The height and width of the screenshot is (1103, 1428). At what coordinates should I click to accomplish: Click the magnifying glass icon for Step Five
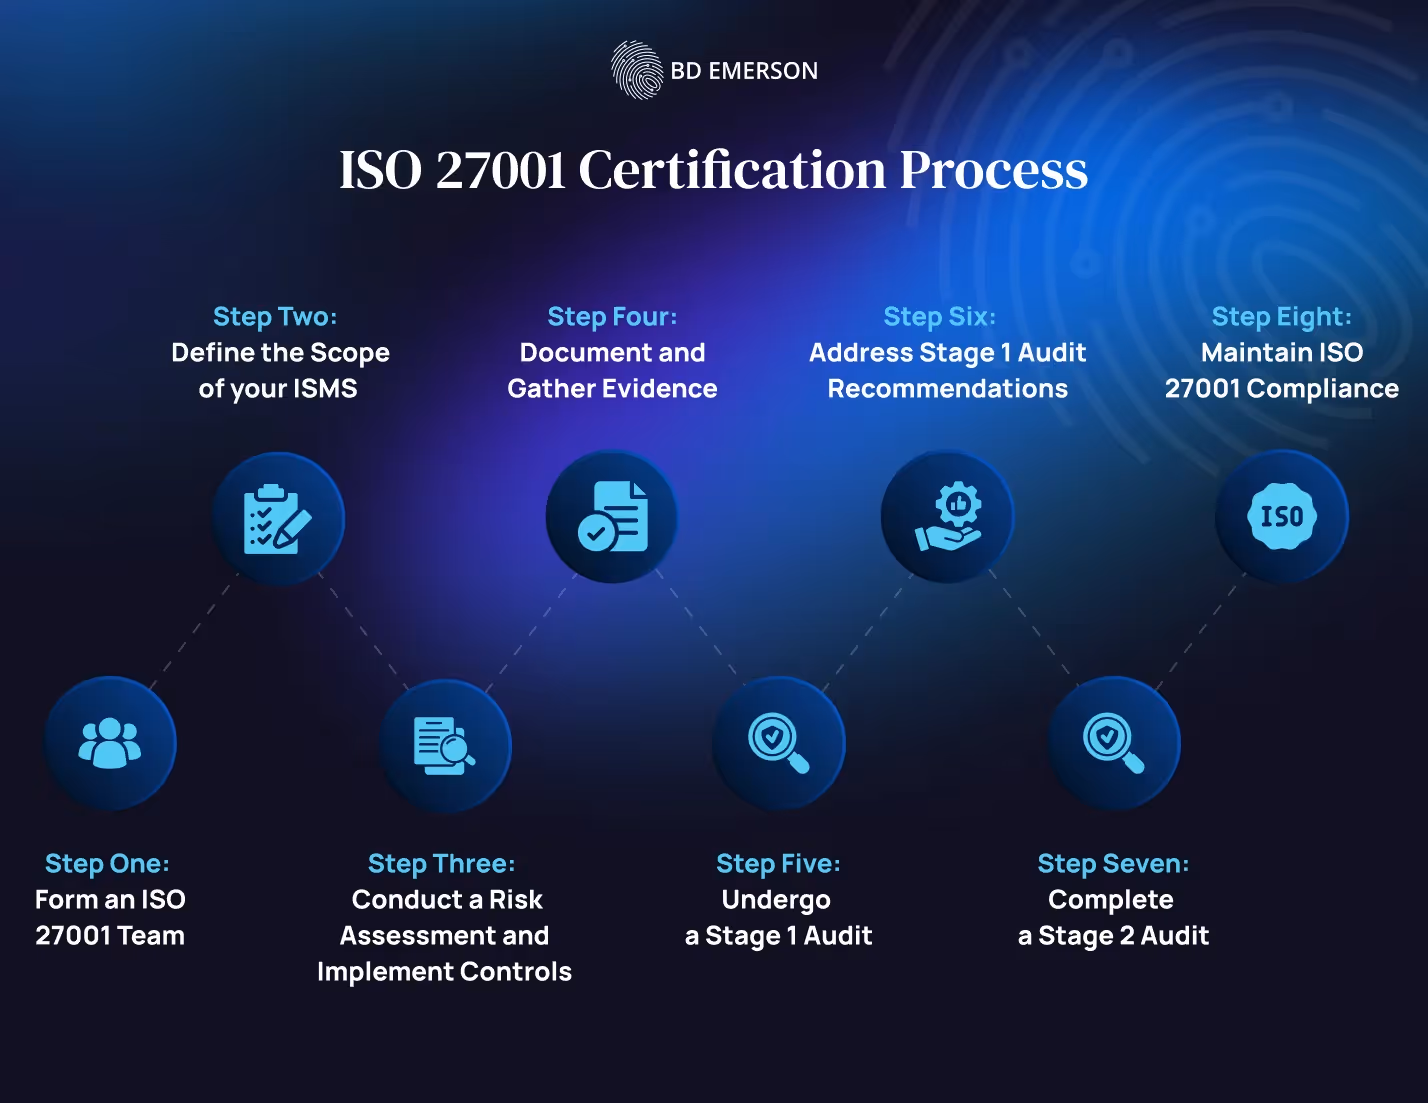pos(779,744)
